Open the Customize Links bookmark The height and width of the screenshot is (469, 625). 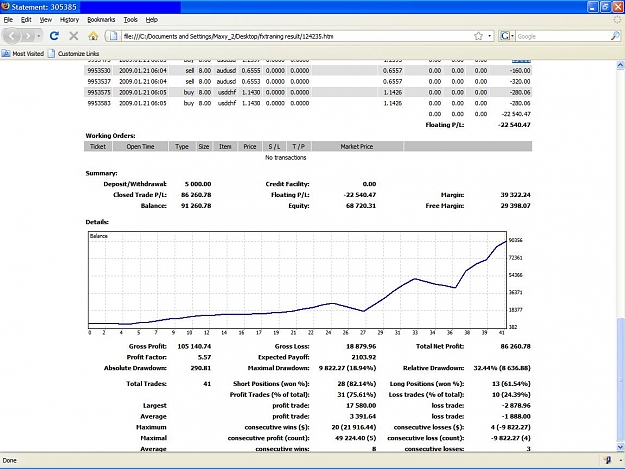74,53
